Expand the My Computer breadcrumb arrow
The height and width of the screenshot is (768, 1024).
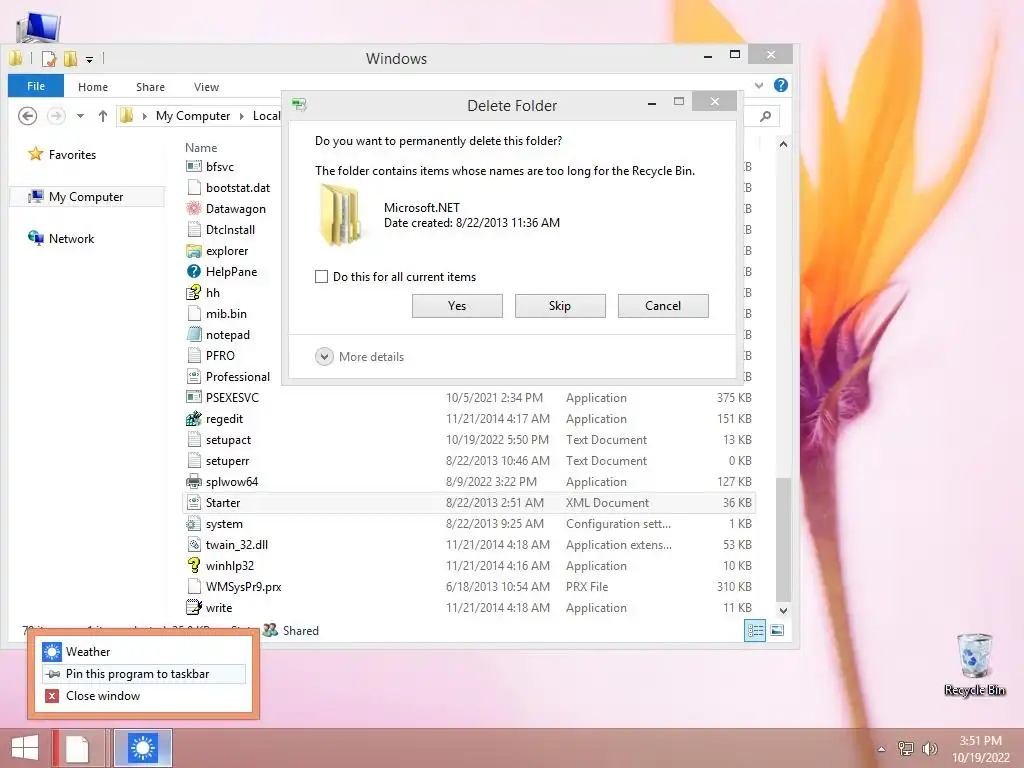click(x=241, y=116)
